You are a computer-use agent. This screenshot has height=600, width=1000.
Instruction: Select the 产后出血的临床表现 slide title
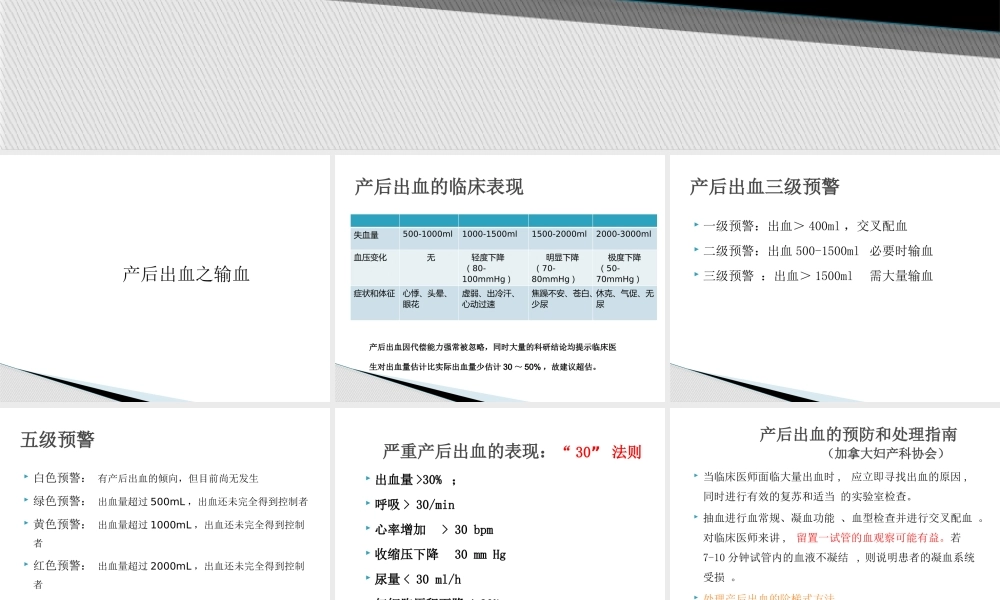[438, 187]
